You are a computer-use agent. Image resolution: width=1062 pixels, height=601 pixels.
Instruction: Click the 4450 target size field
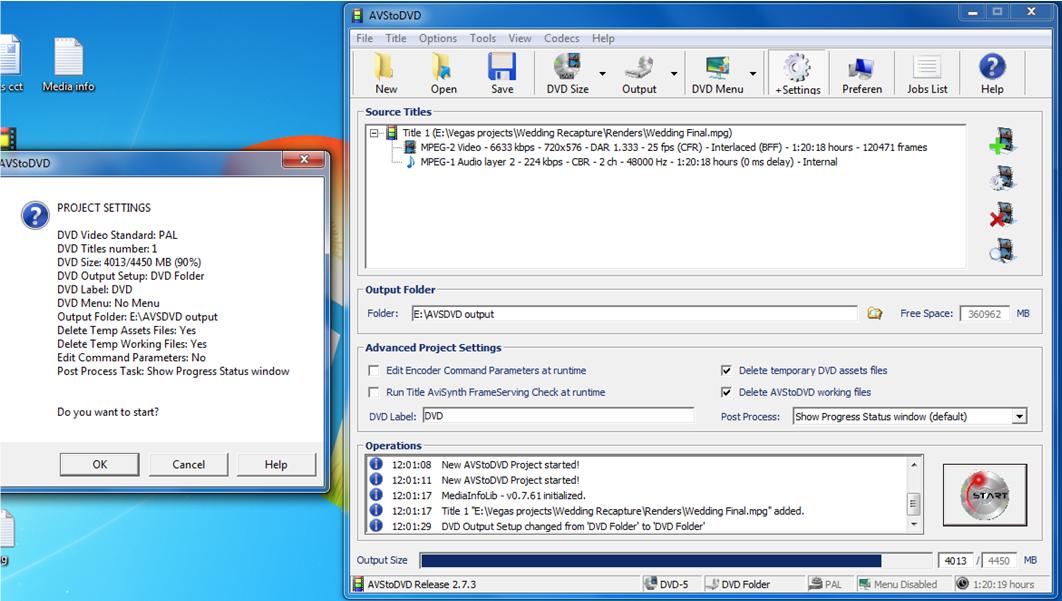point(998,560)
